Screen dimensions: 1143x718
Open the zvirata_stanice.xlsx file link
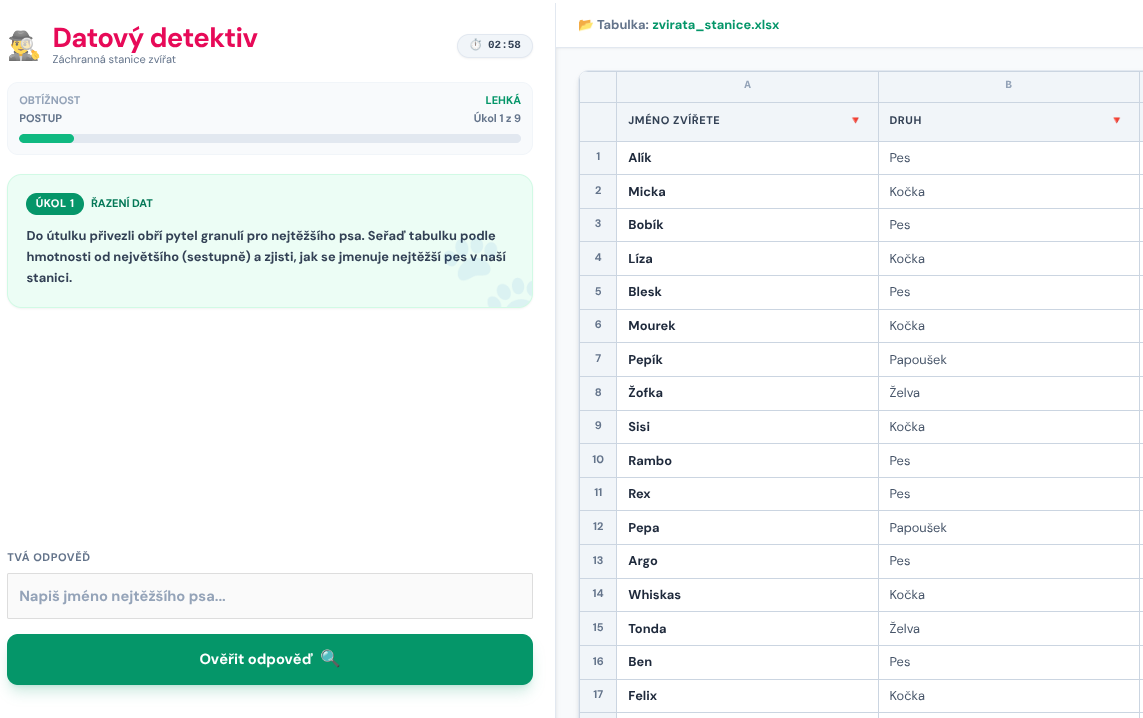(x=715, y=25)
